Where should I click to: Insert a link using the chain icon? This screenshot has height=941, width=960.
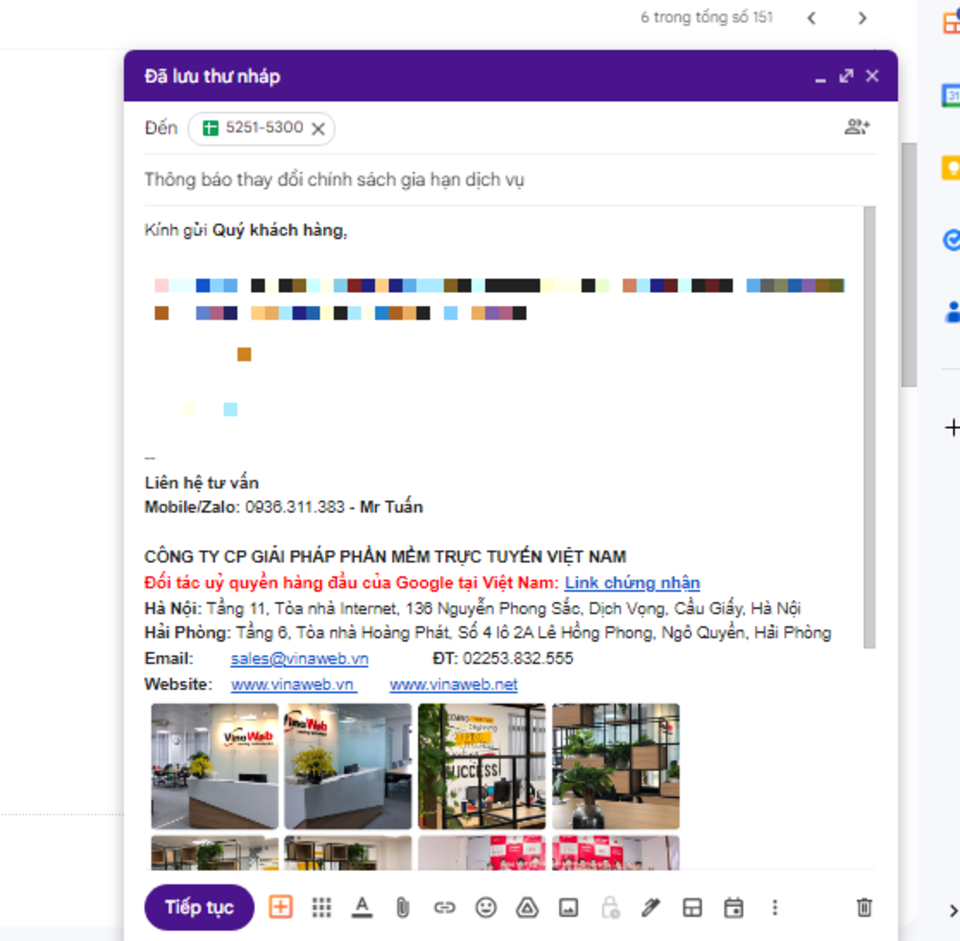coord(444,907)
